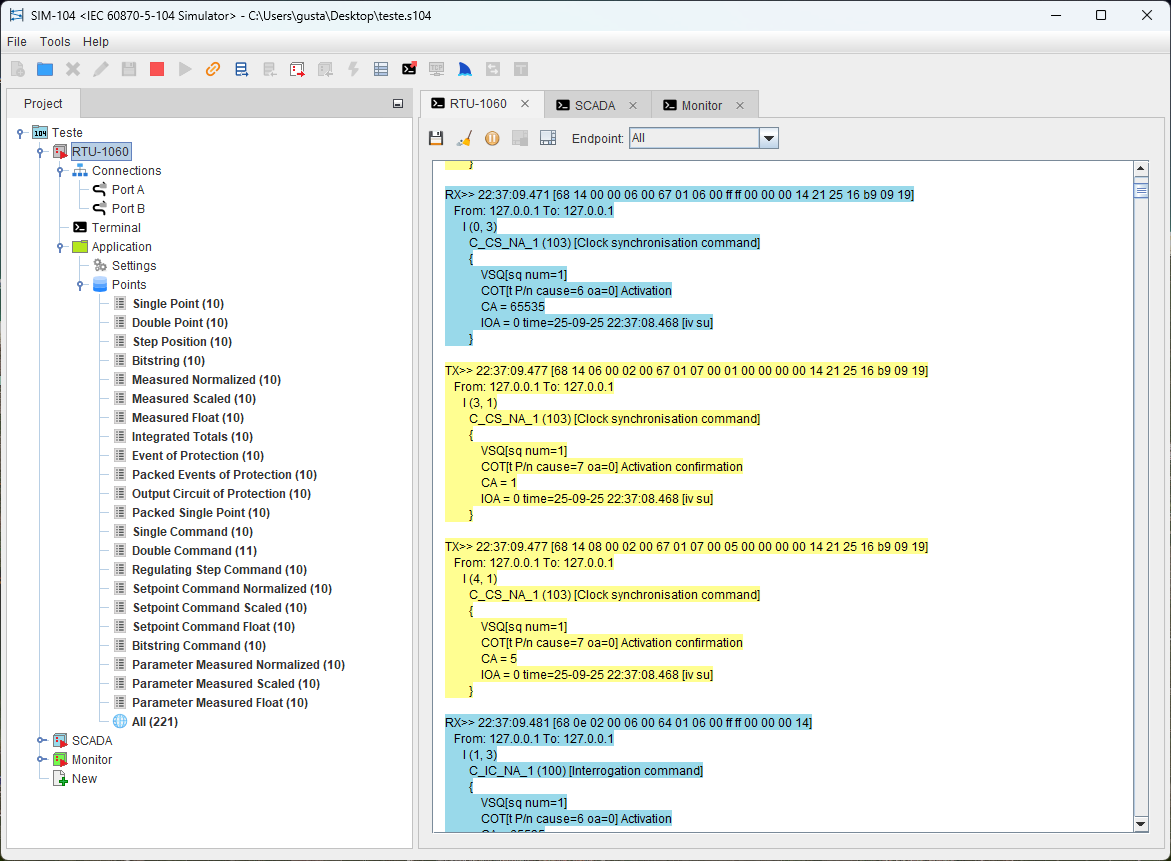The width and height of the screenshot is (1171, 861).
Task: Close the SCADA tab
Action: coord(633,105)
